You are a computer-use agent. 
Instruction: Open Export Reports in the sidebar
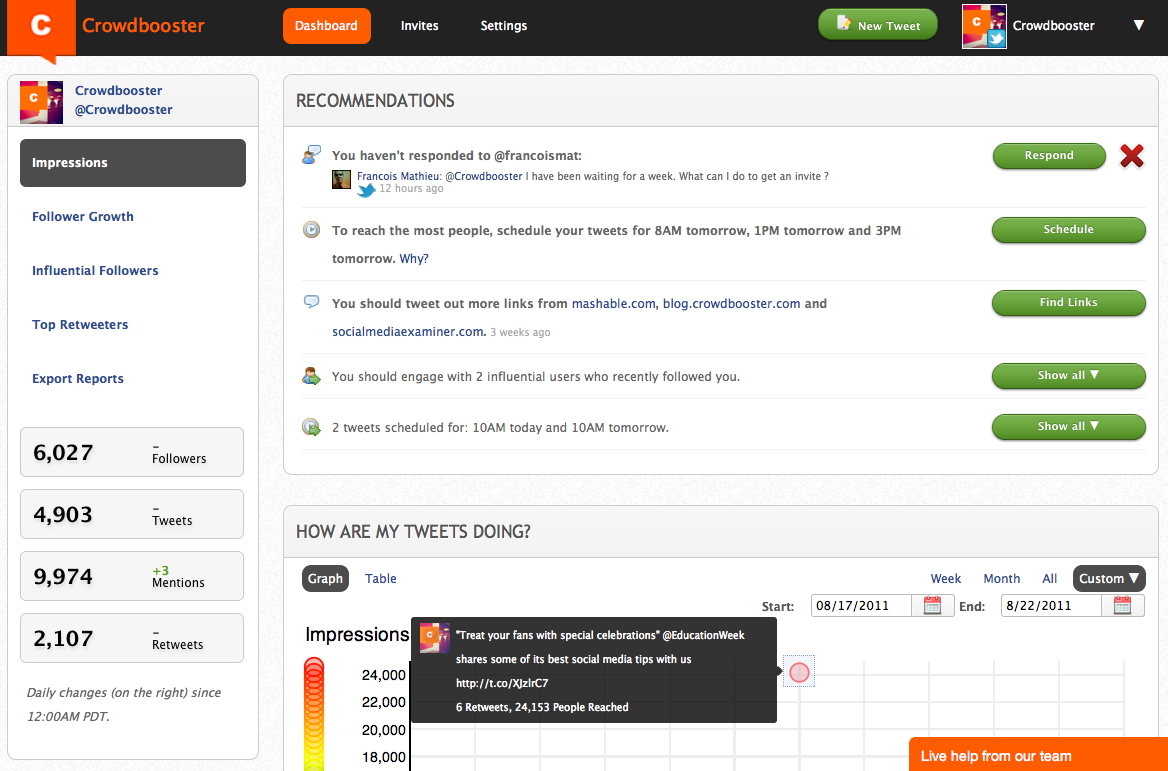tap(77, 378)
